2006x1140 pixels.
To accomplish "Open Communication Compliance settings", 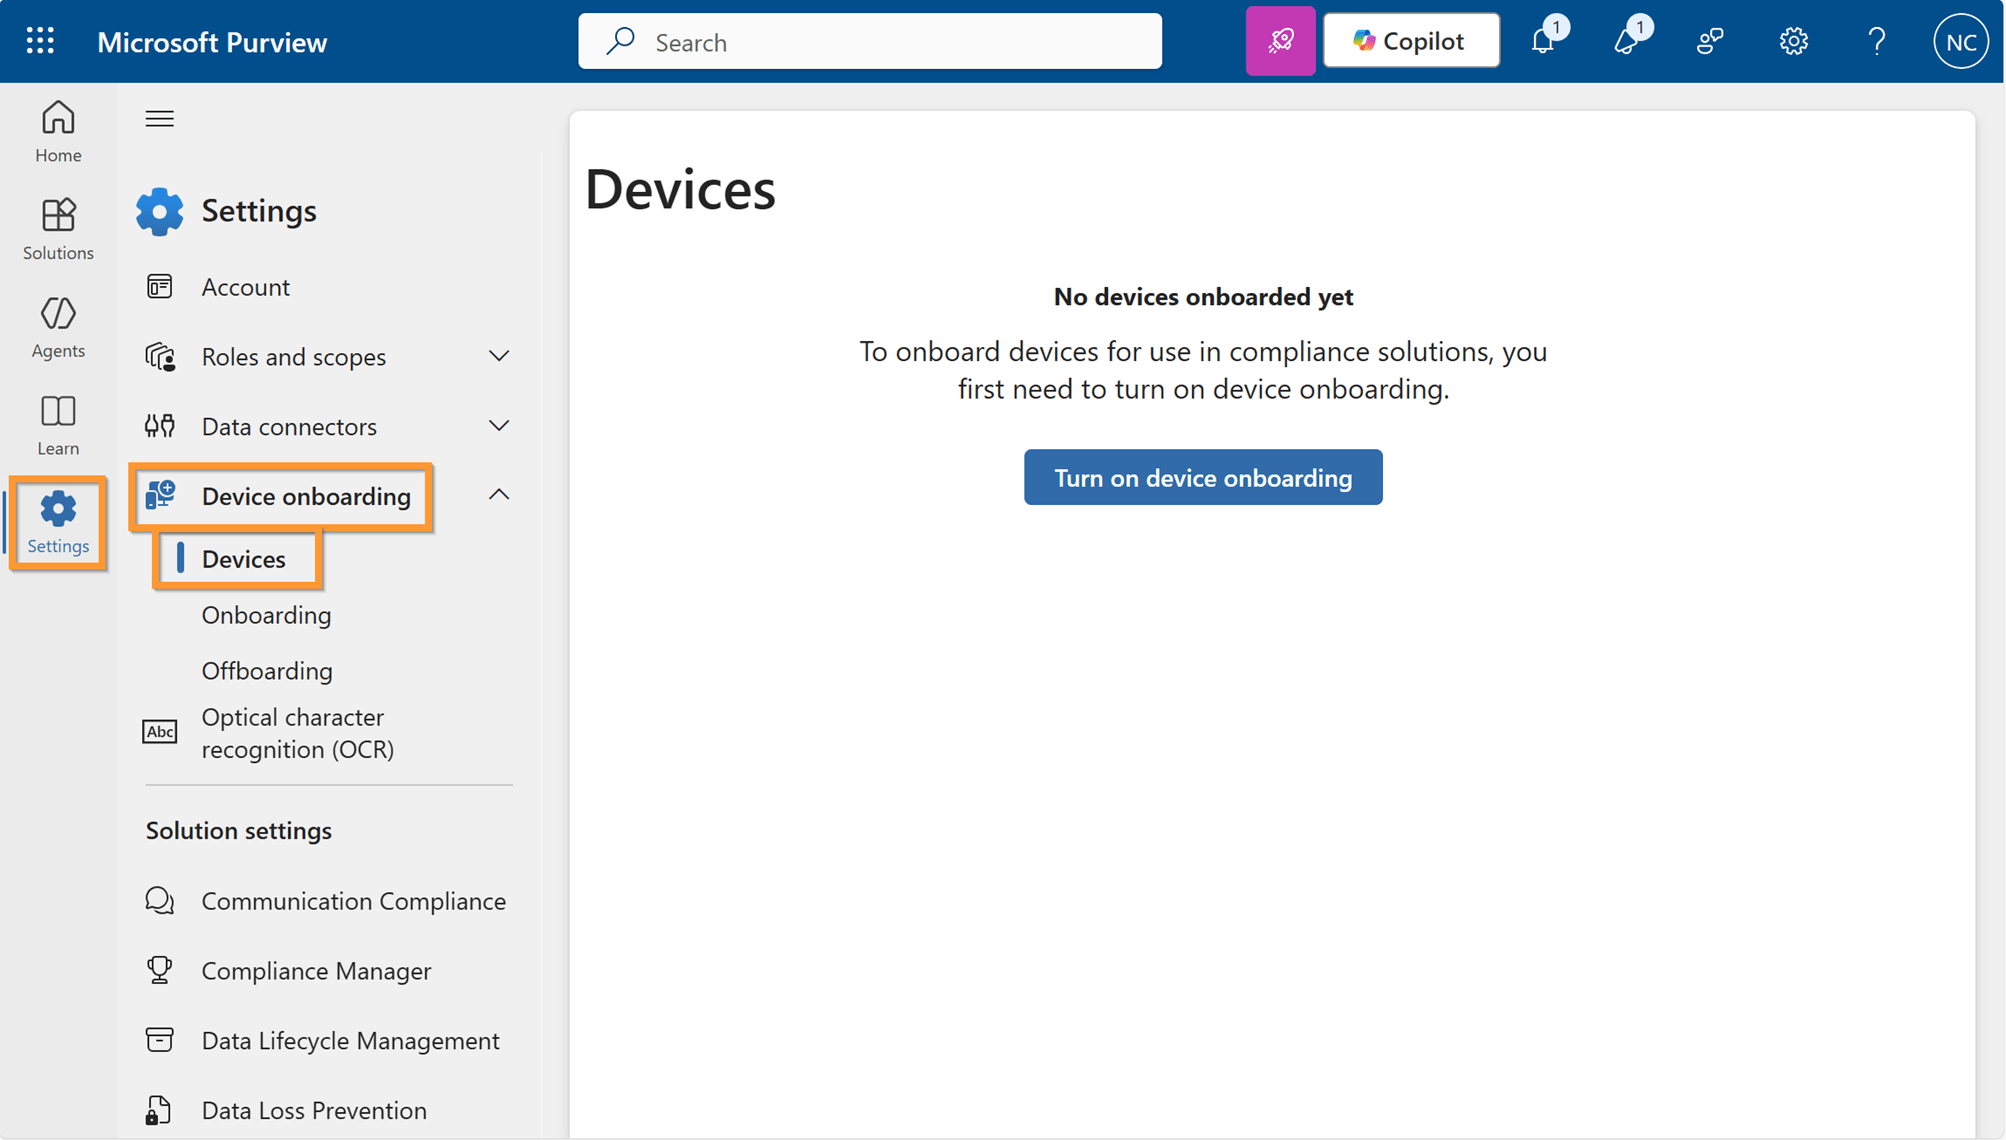I will [x=353, y=900].
